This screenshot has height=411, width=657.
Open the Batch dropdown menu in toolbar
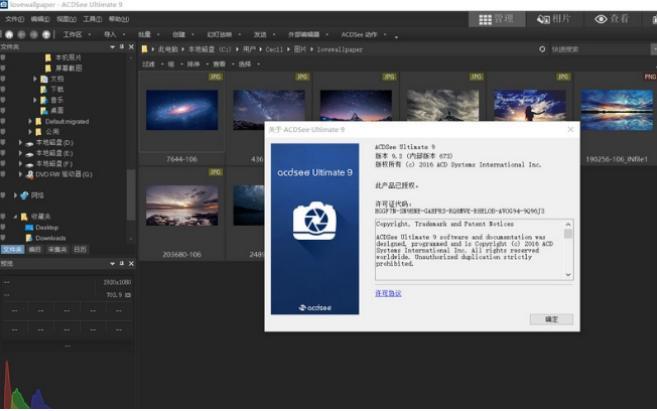[146, 33]
